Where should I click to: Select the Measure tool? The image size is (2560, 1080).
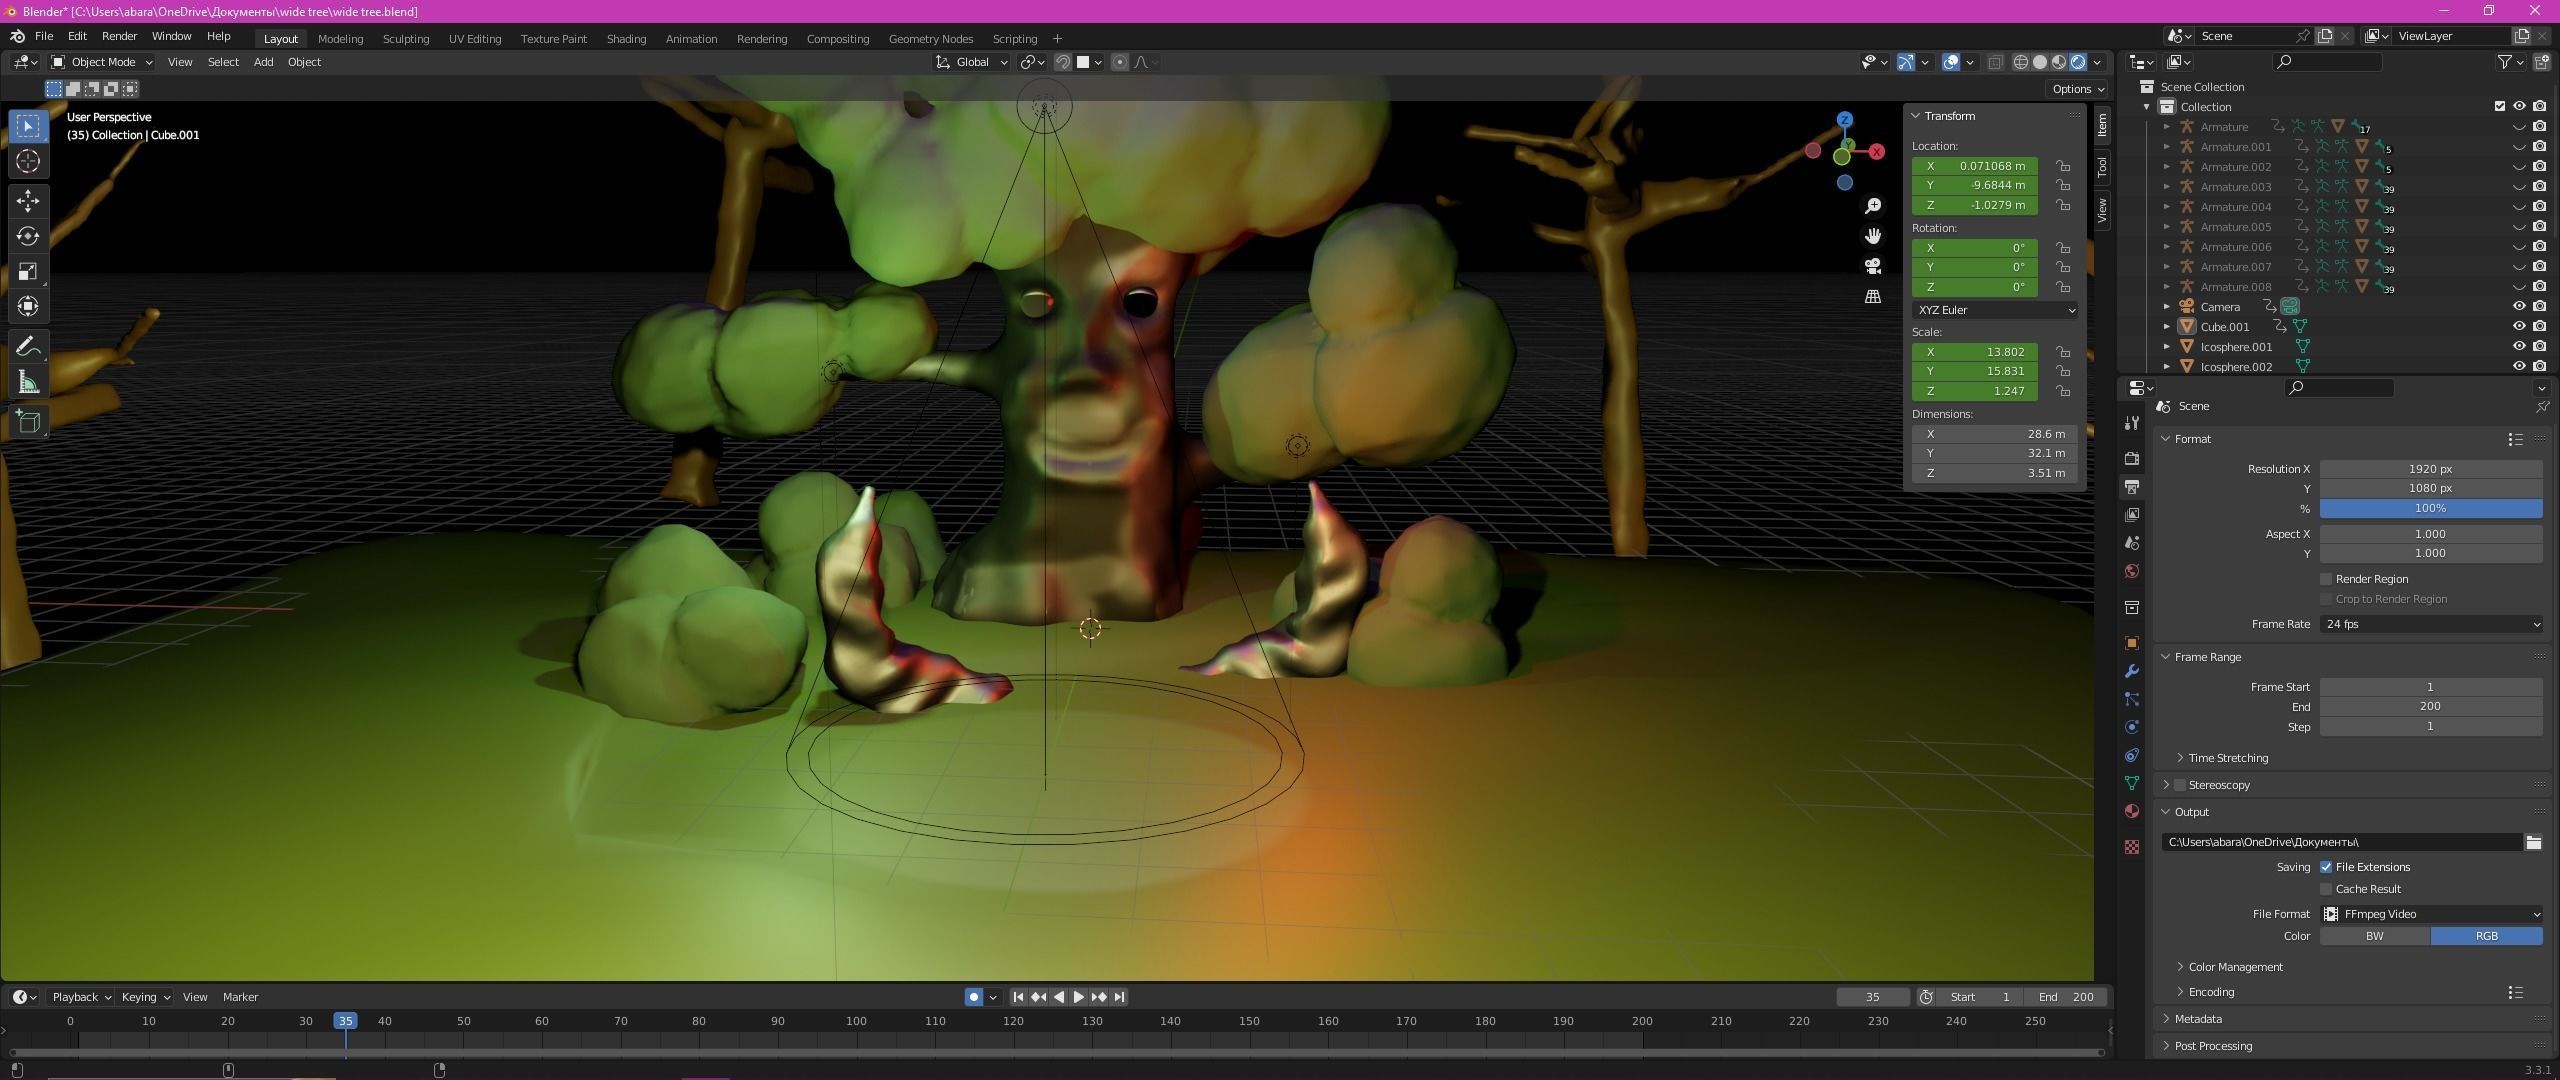28,382
